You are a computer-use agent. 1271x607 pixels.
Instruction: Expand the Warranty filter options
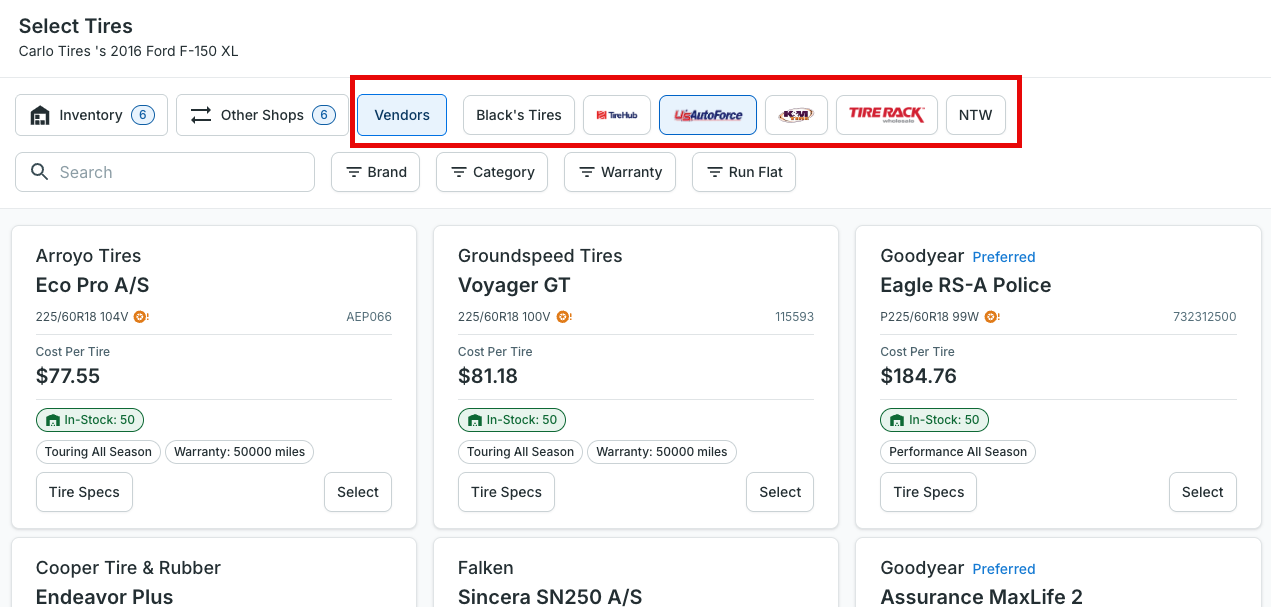(x=620, y=172)
